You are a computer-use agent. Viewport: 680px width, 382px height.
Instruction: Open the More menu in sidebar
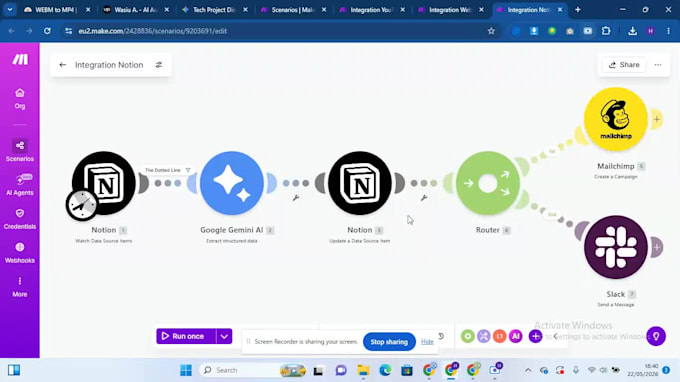coord(20,287)
